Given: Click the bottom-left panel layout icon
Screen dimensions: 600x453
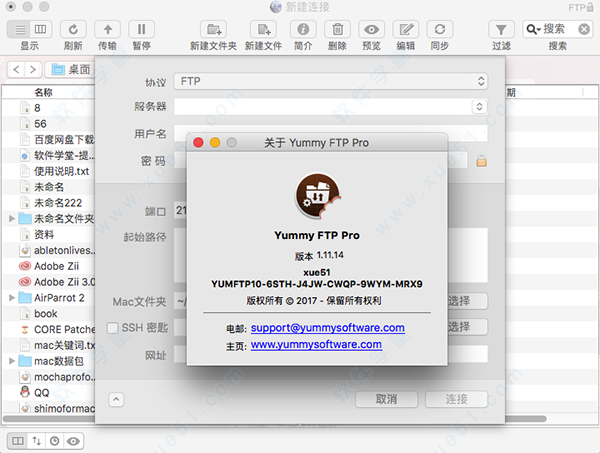Looking at the screenshot, I should [17, 441].
